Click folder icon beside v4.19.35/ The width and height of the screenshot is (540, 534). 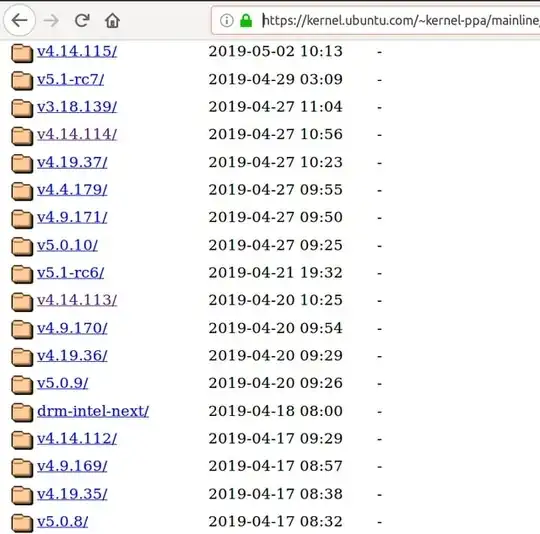tap(22, 495)
